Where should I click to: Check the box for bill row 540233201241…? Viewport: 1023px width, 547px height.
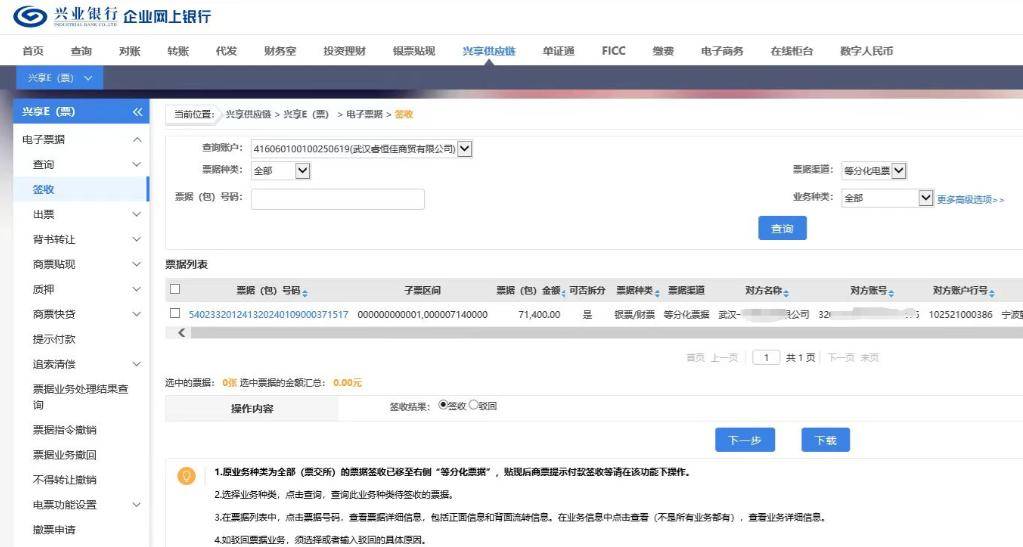(x=175, y=313)
